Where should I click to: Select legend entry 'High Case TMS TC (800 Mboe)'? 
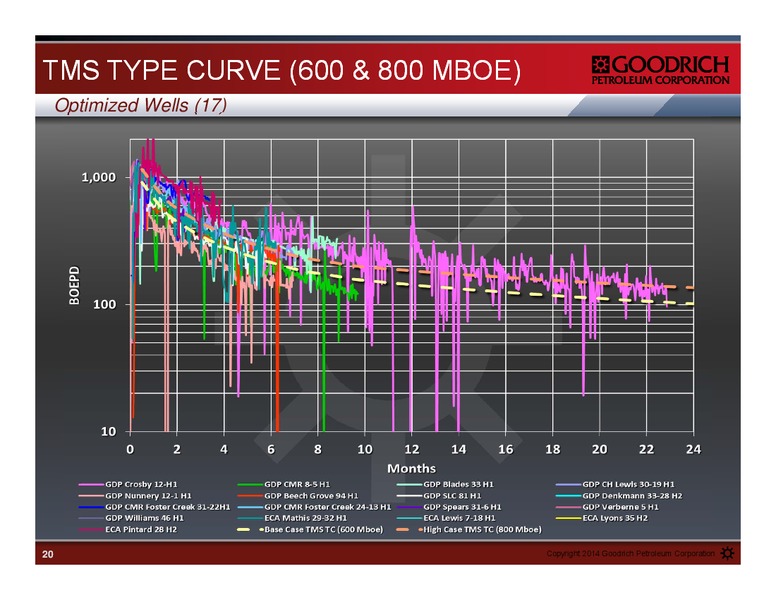tap(469, 529)
